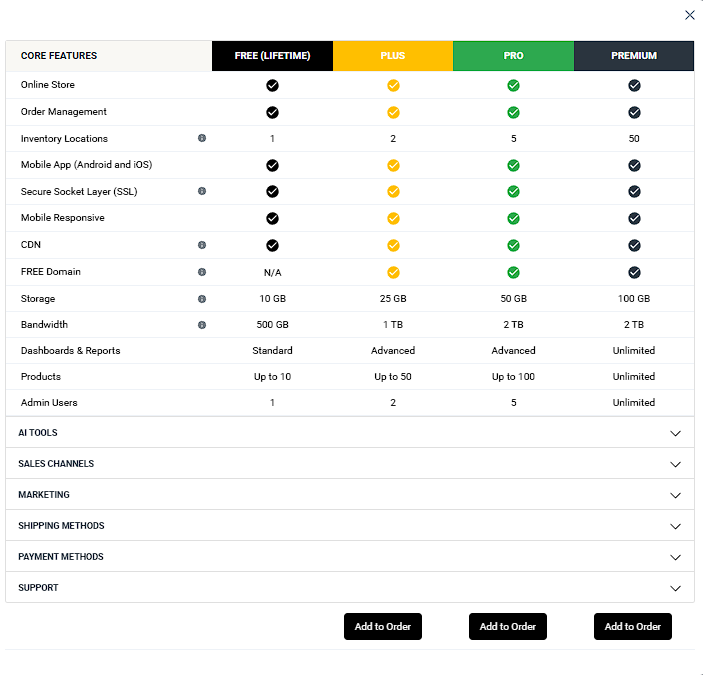Select the Premium plan column header
703x675 pixels.
pyautogui.click(x=634, y=56)
